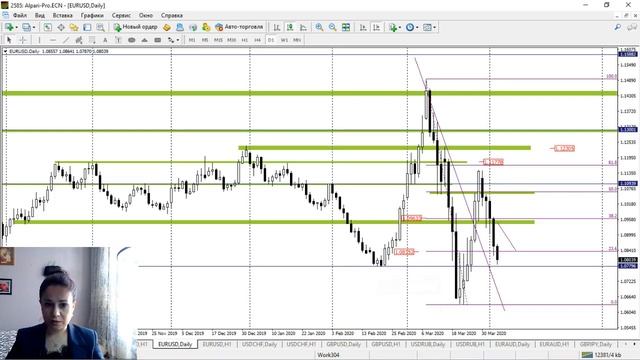Expand the new chart dropdown arrow

(16, 27)
